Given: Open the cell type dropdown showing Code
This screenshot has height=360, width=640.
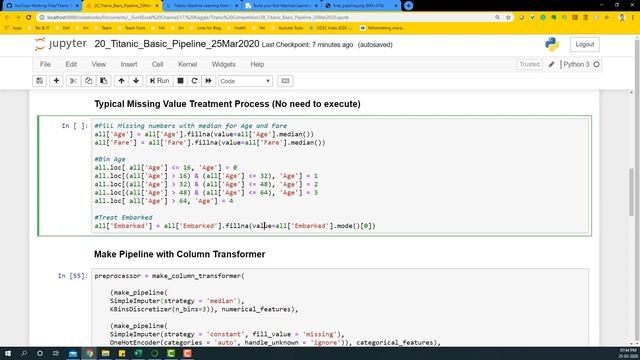Looking at the screenshot, I should pos(245,81).
